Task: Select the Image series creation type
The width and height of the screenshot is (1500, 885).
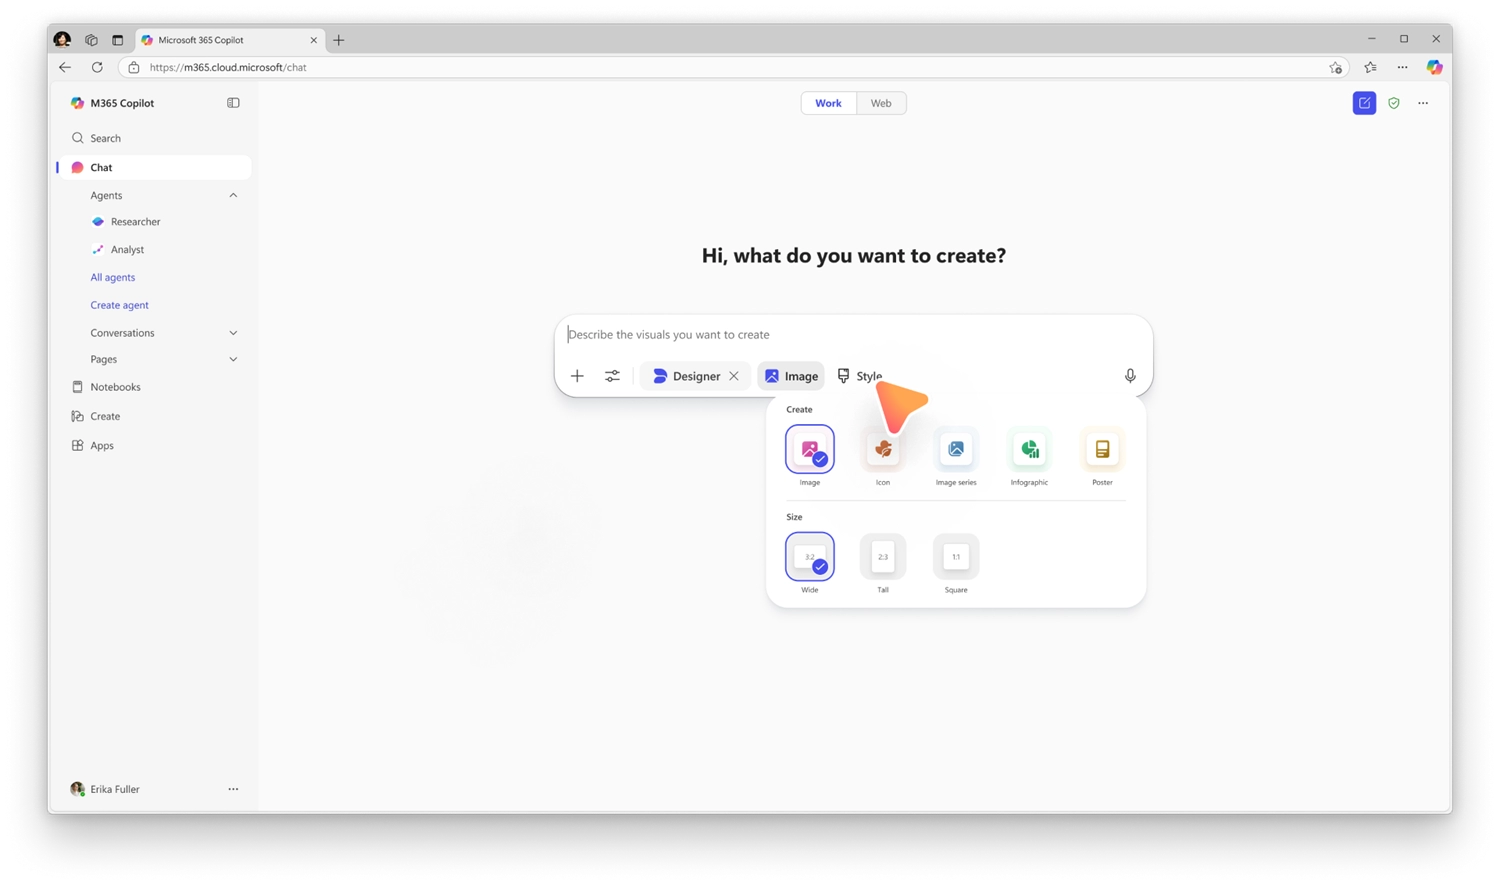Action: (955, 449)
